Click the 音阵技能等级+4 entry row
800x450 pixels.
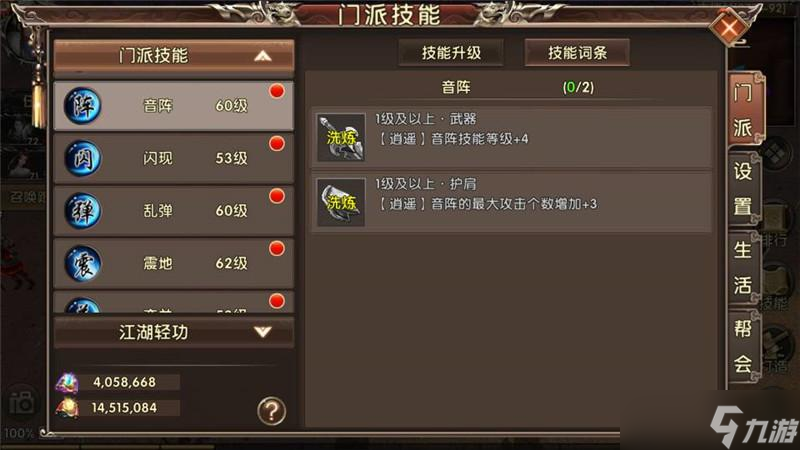point(512,138)
